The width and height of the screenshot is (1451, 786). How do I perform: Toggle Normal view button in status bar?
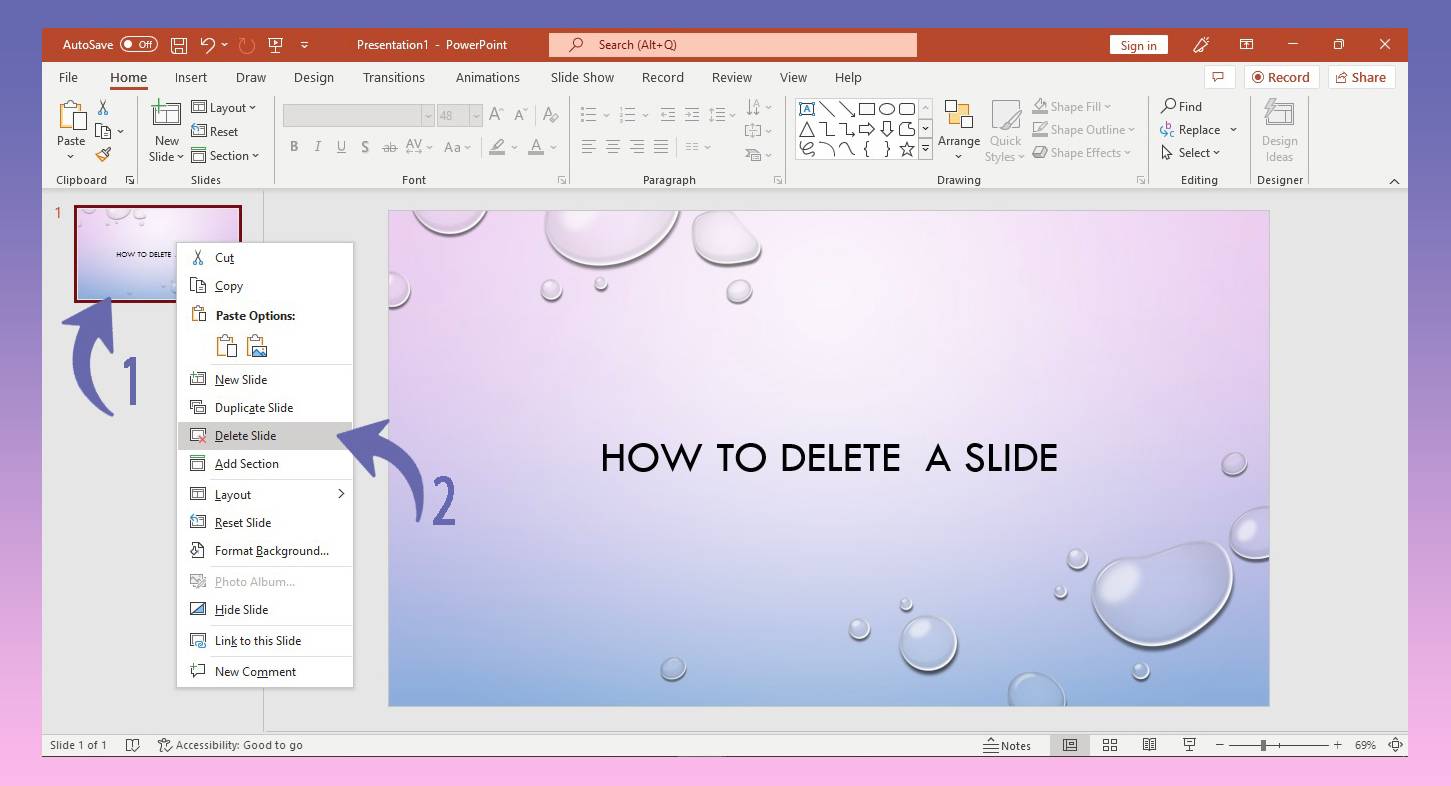point(1069,745)
